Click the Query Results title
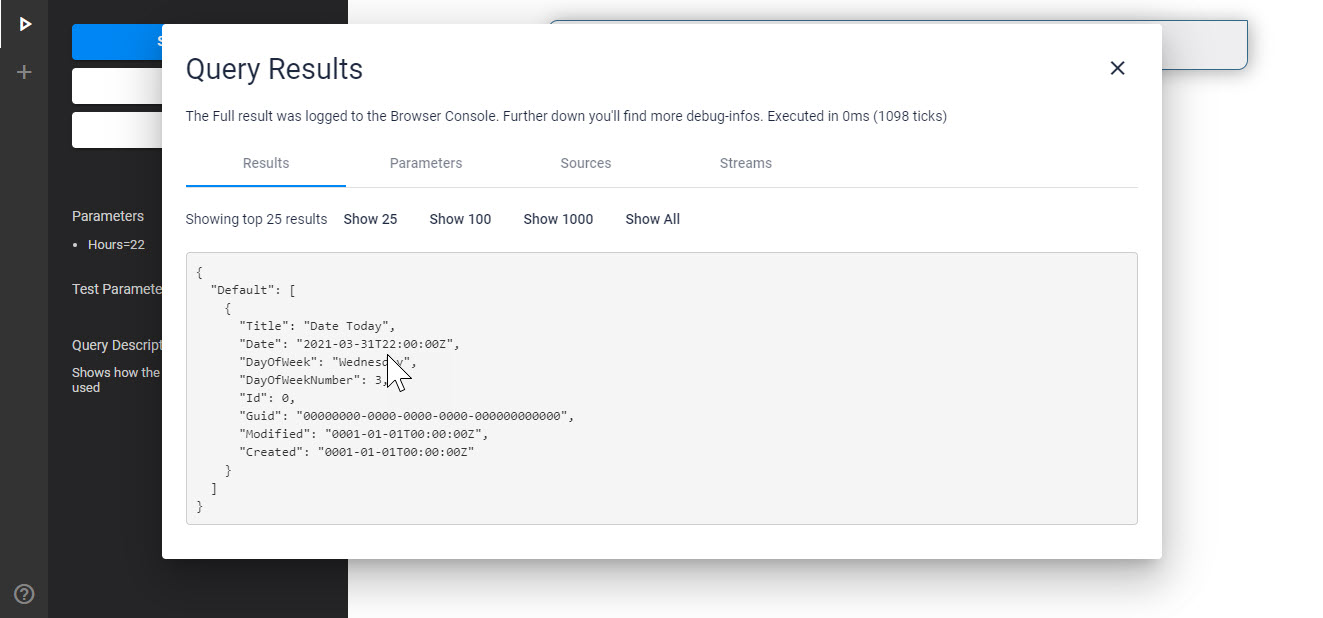 point(274,69)
